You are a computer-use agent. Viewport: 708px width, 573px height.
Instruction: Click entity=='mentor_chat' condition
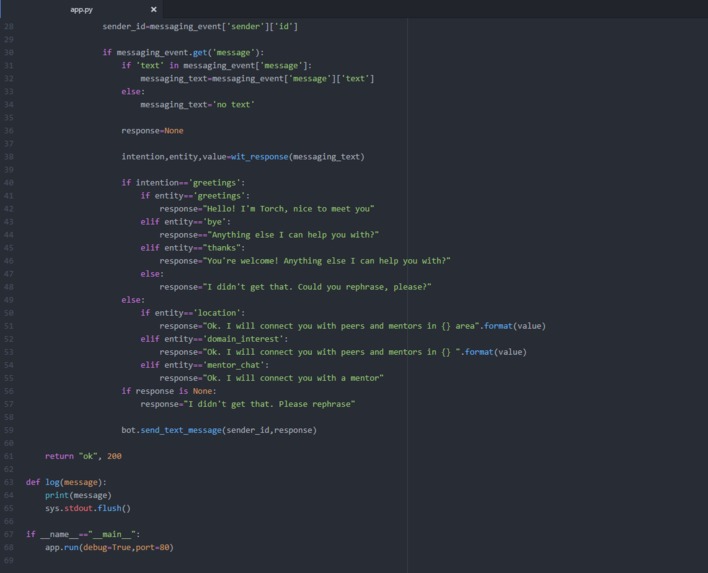(x=216, y=365)
